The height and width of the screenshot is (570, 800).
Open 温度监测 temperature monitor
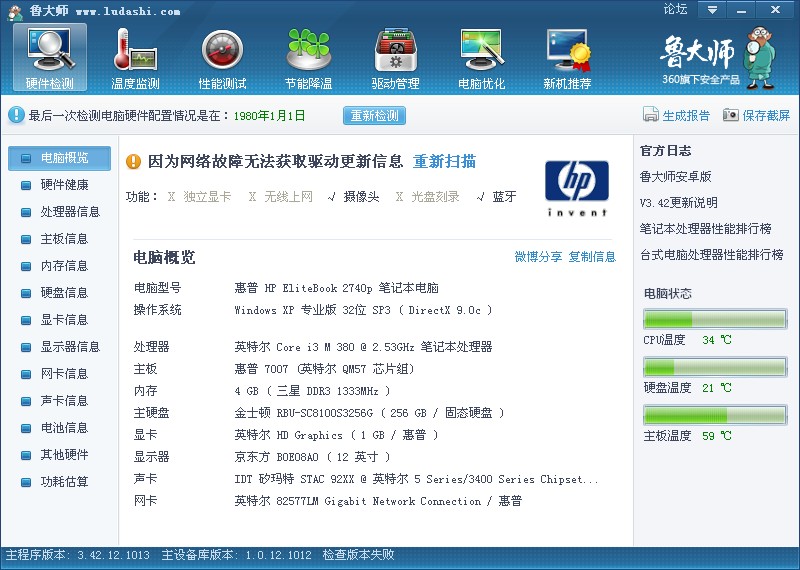pyautogui.click(x=135, y=58)
